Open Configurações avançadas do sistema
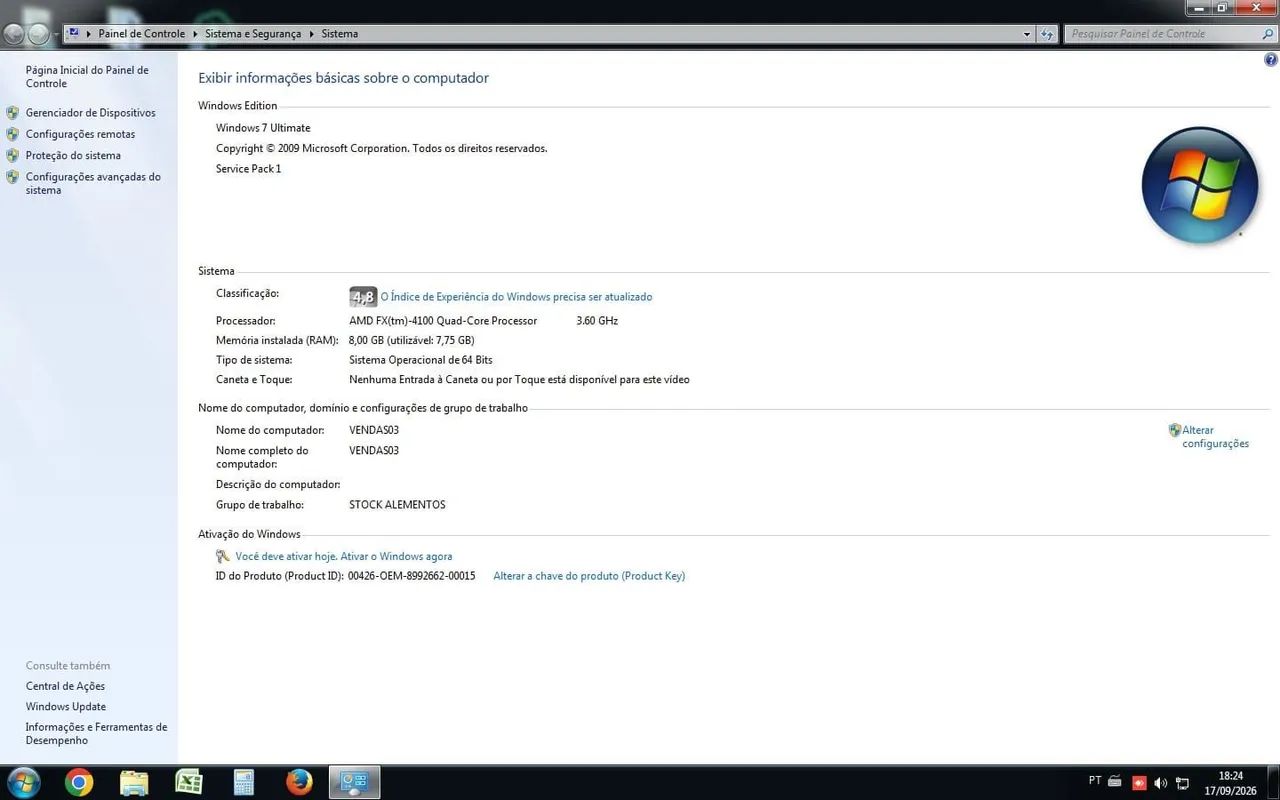Viewport: 1280px width, 800px height. [x=93, y=183]
